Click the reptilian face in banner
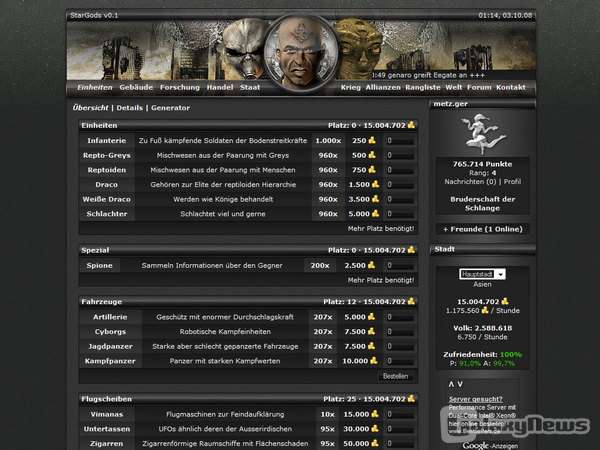 [x=358, y=49]
